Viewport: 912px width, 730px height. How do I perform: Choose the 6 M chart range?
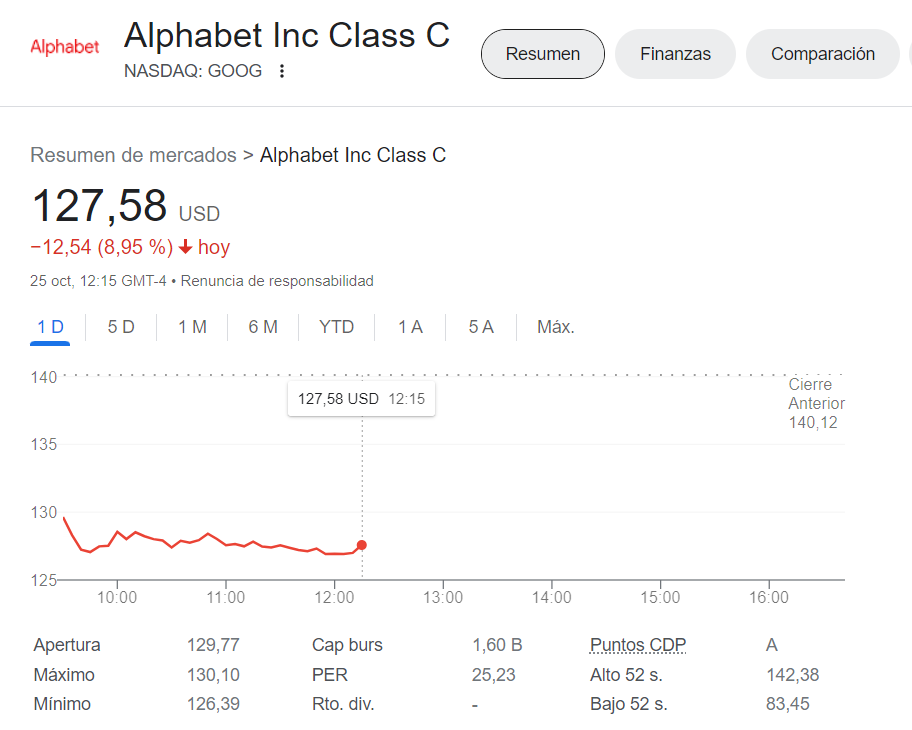click(x=263, y=327)
